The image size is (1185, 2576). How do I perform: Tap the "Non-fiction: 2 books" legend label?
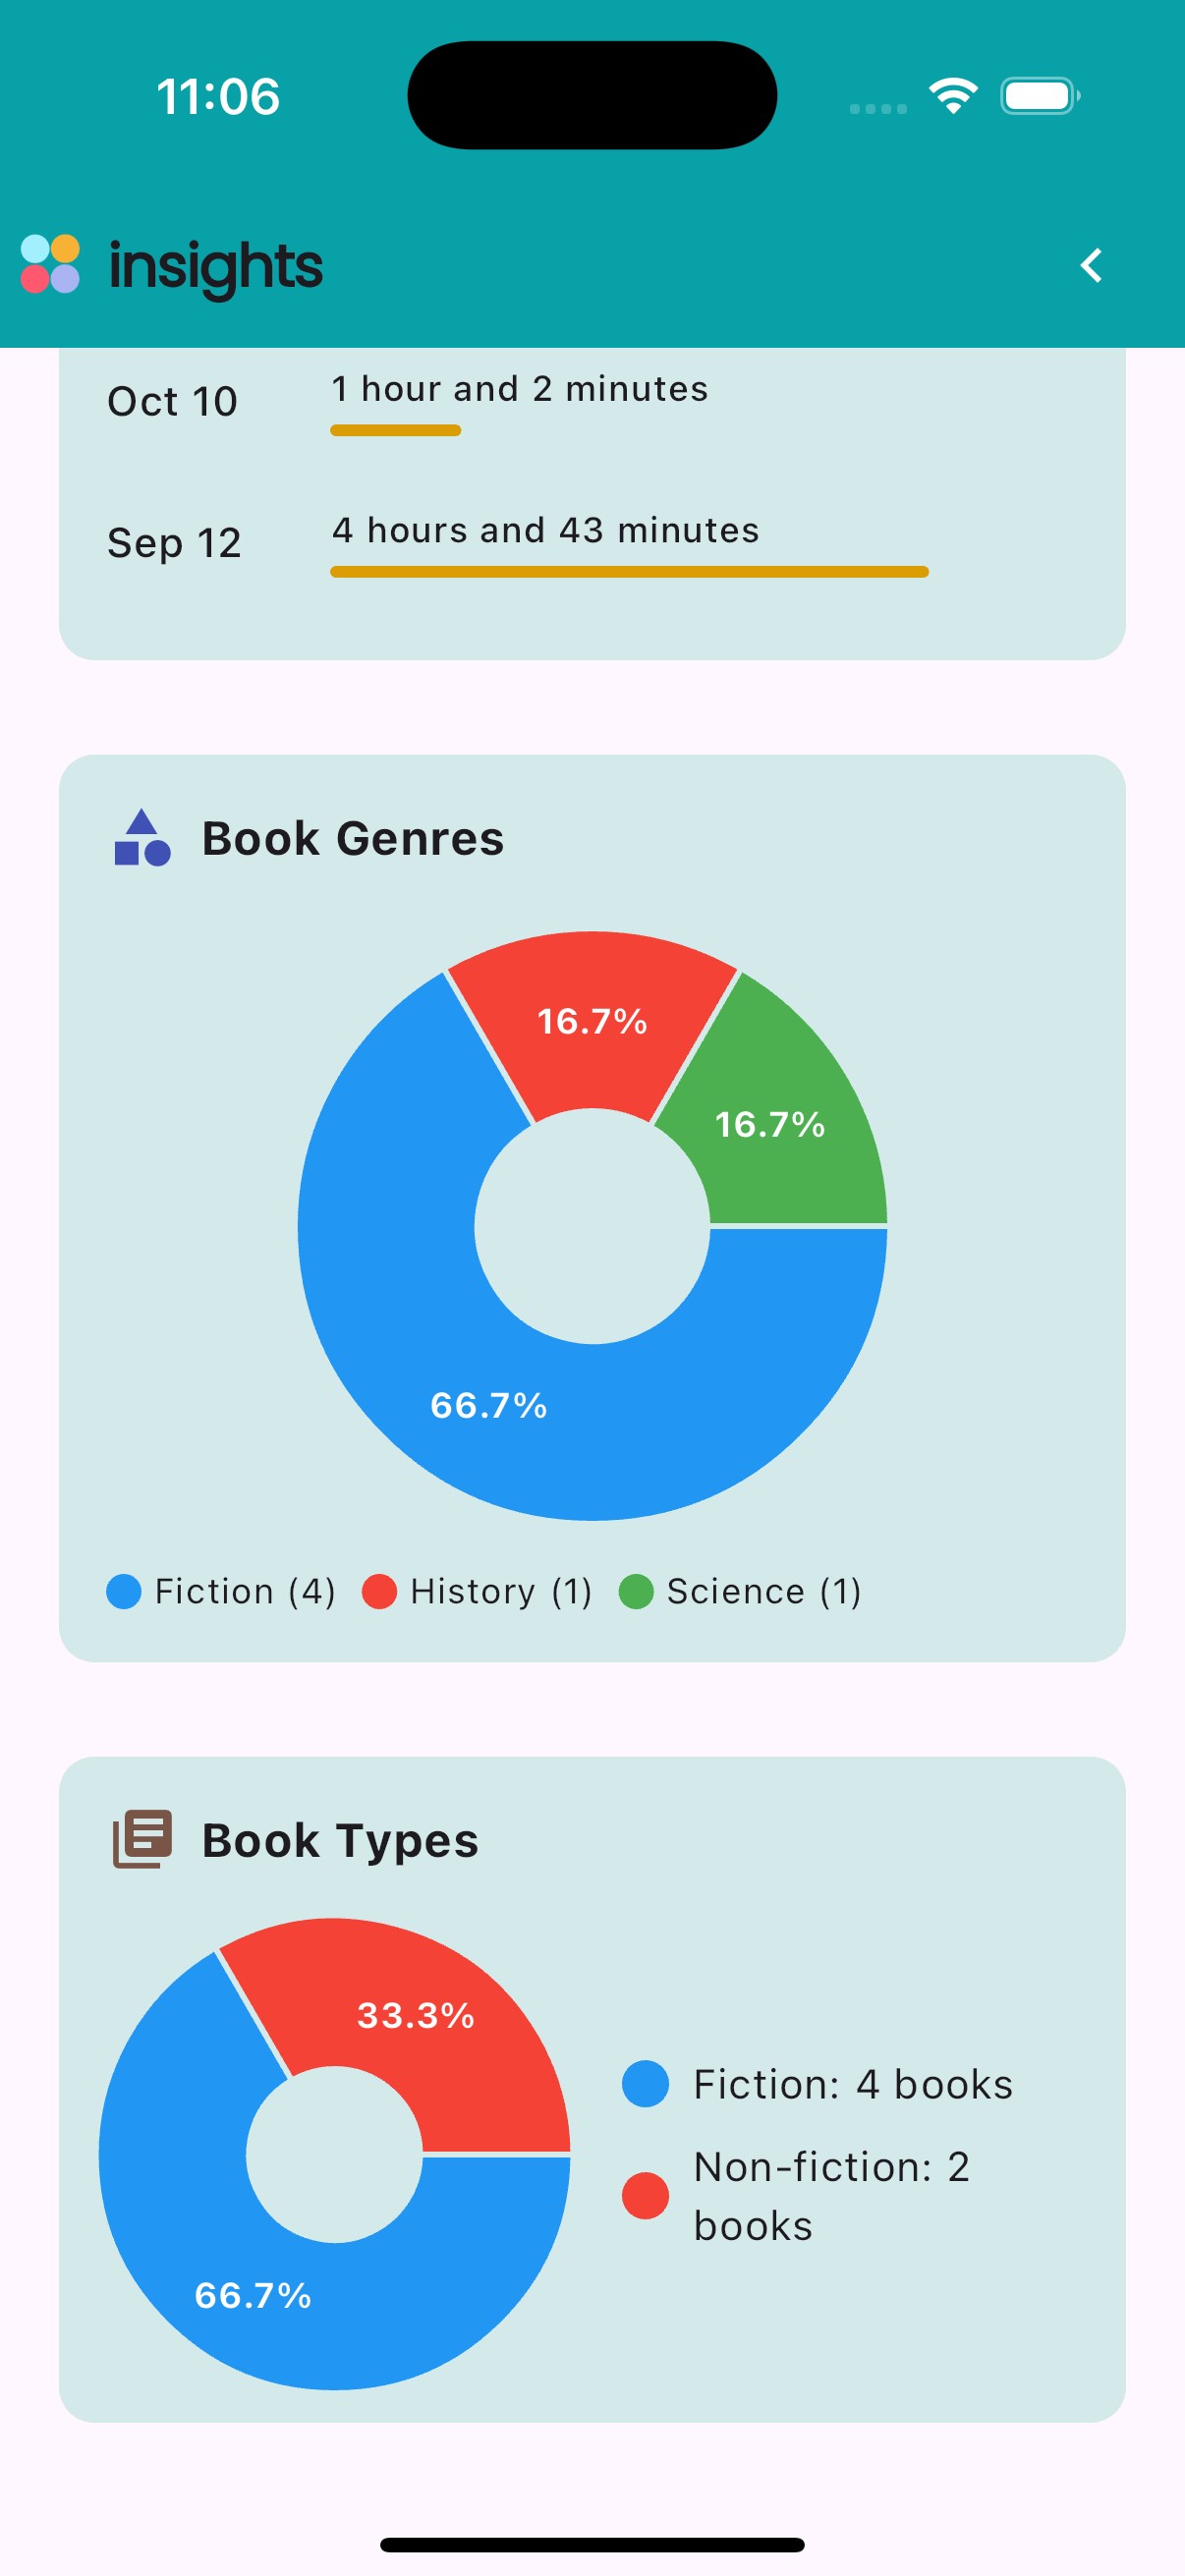pyautogui.click(x=830, y=2195)
